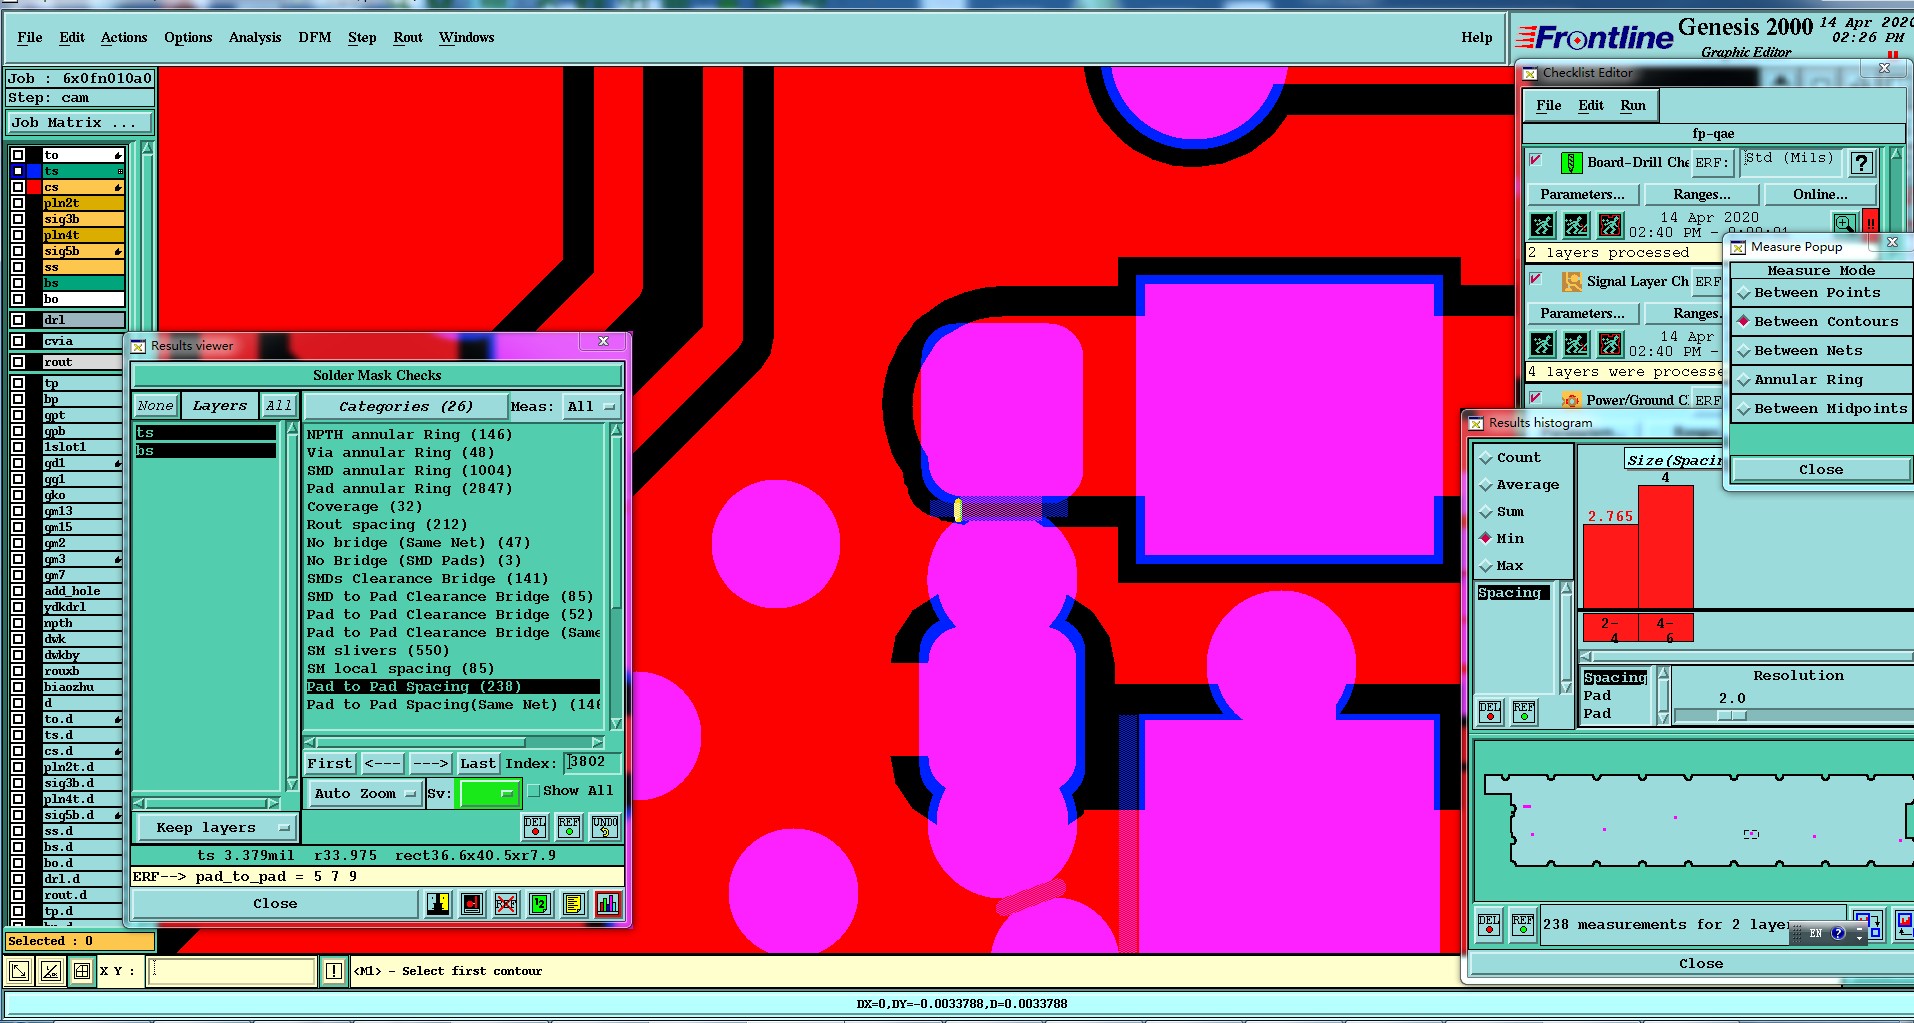Open the green Sv color dropdown
Screen dimensions: 1914x1023
click(489, 794)
